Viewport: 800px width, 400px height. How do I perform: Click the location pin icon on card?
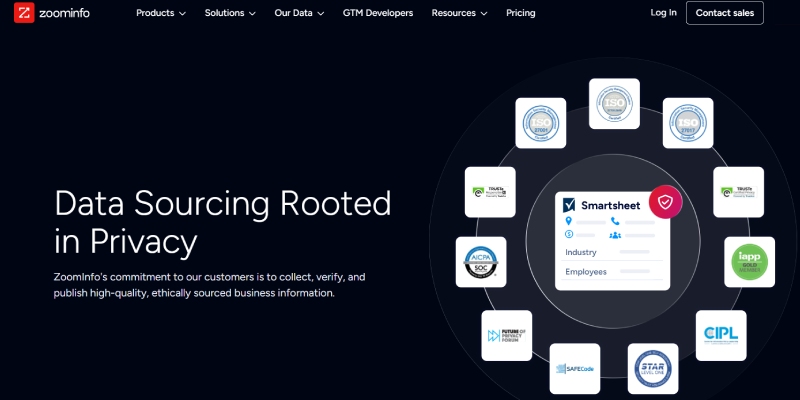point(568,221)
